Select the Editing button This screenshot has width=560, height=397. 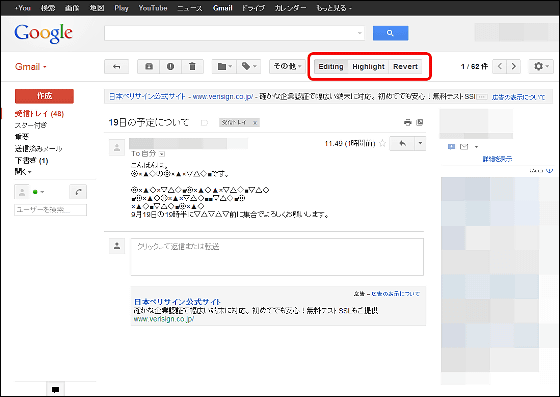click(331, 67)
